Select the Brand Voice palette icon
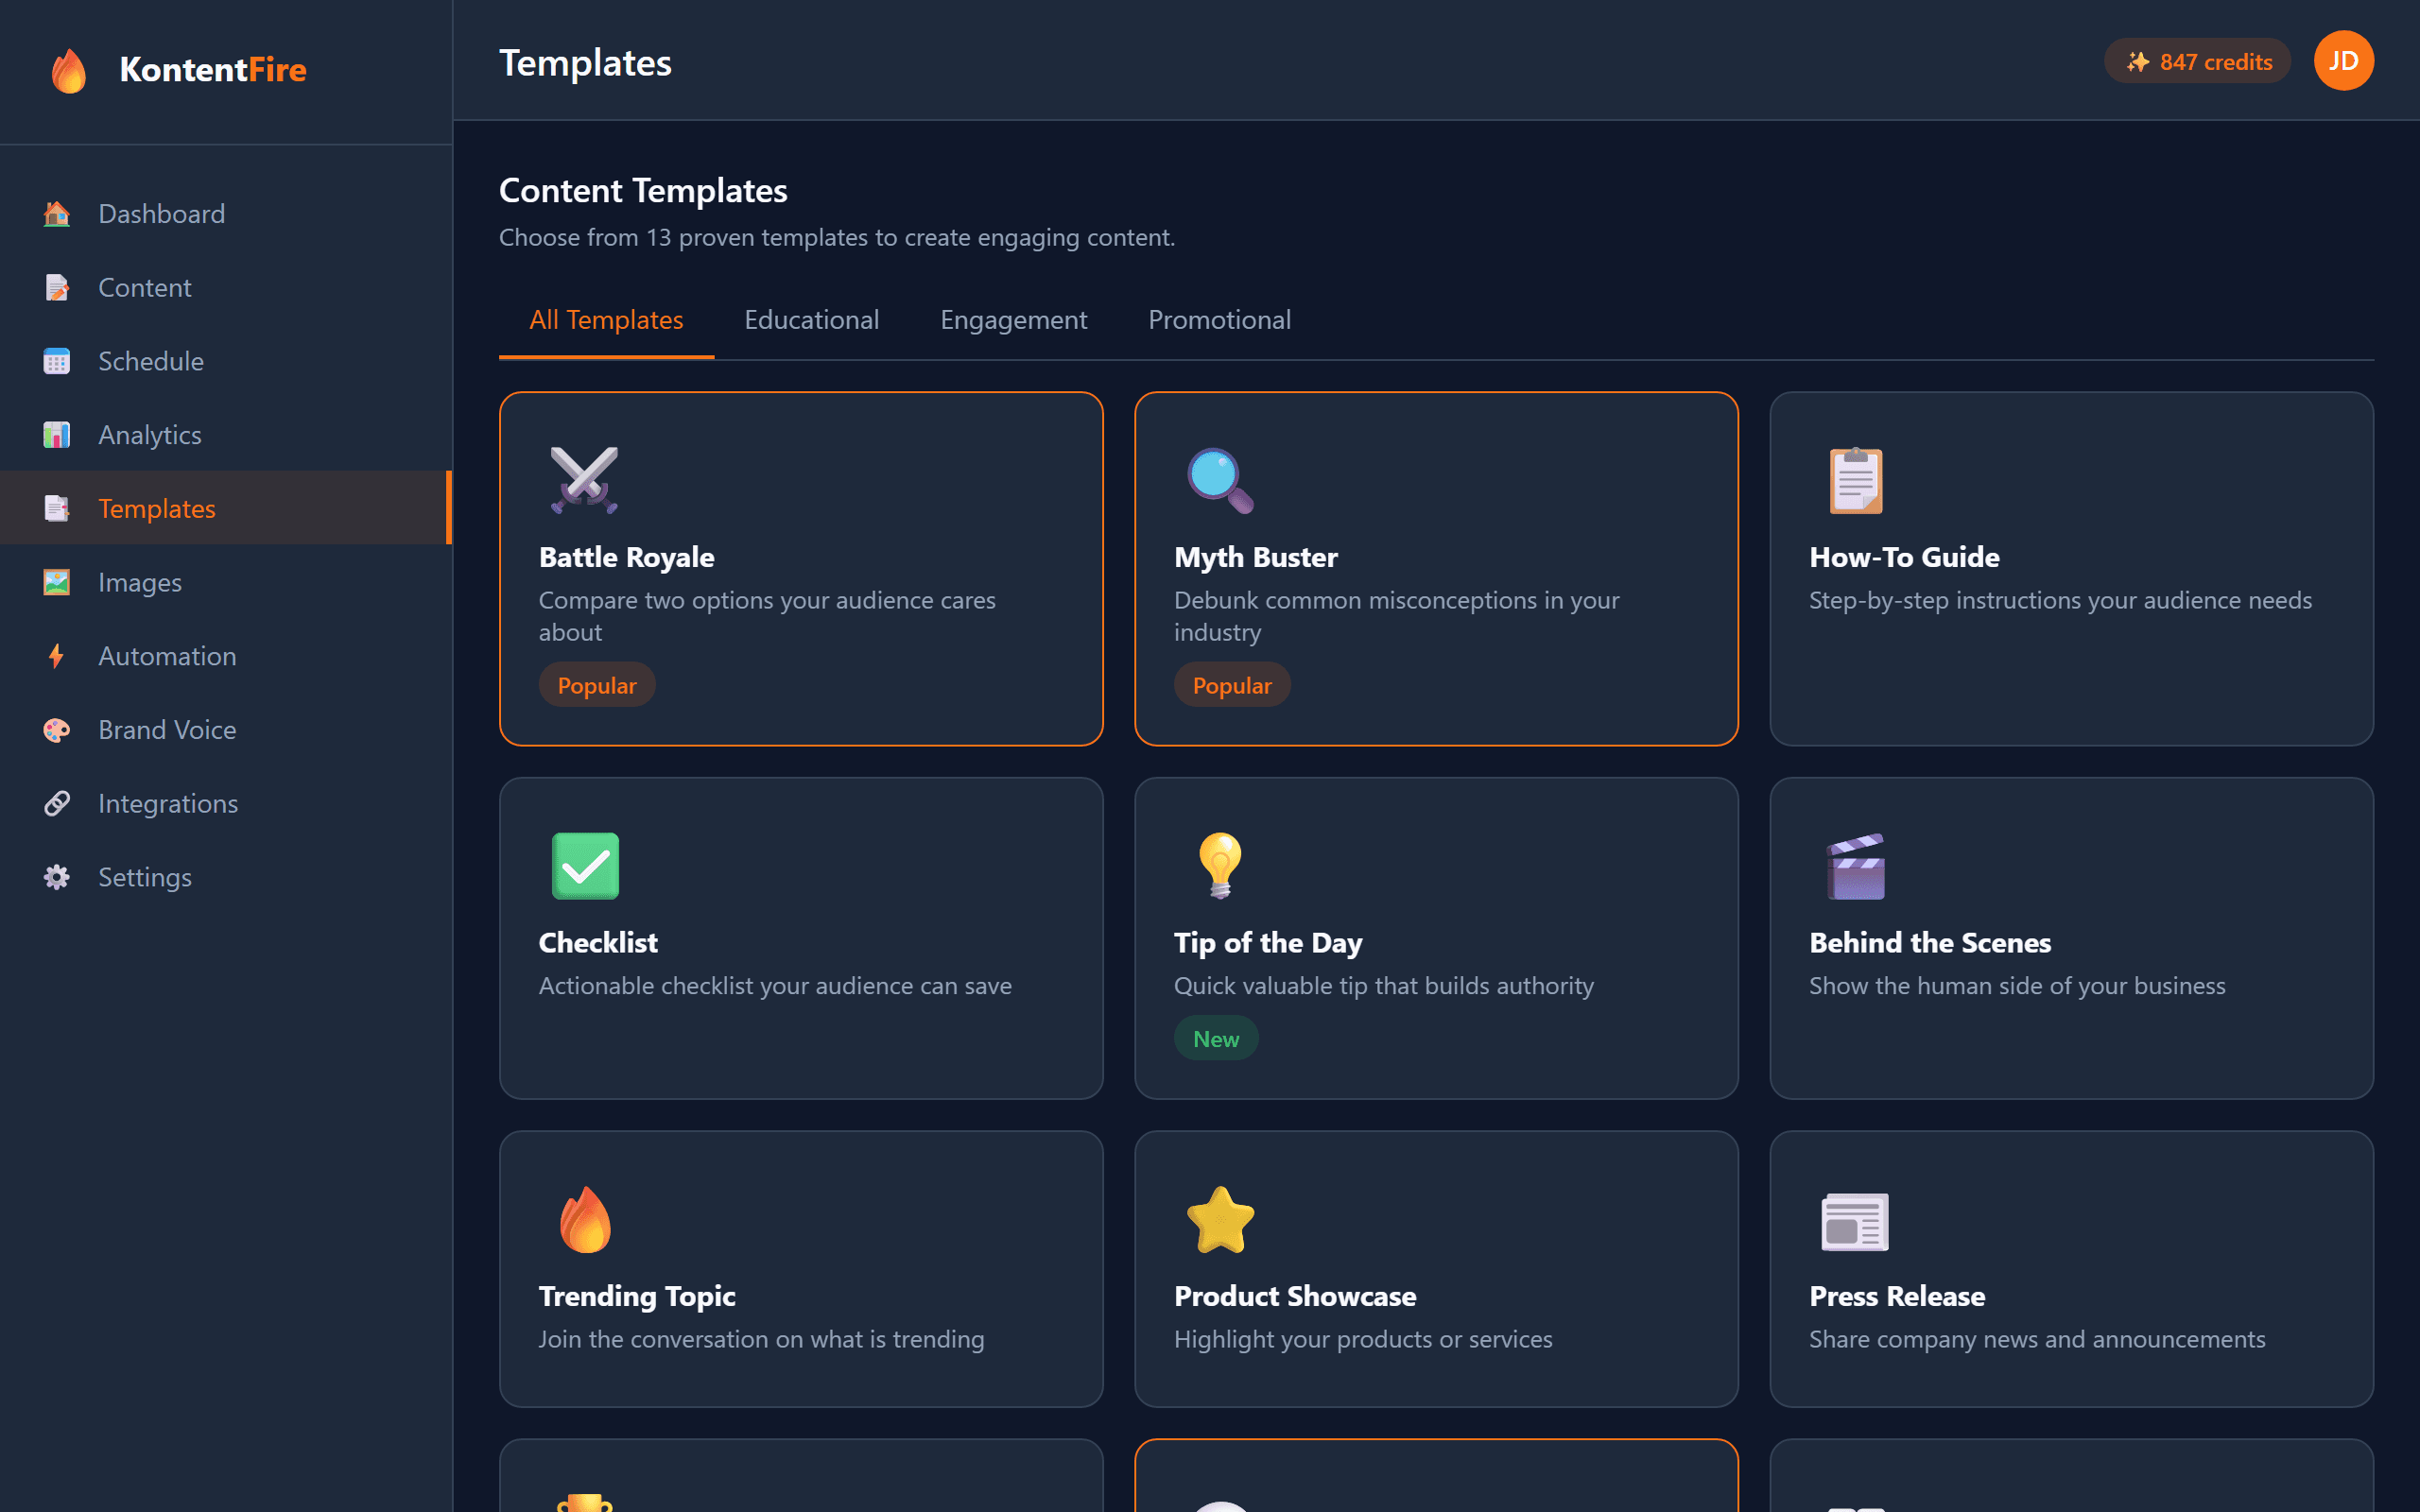The height and width of the screenshot is (1512, 2420). 57,730
